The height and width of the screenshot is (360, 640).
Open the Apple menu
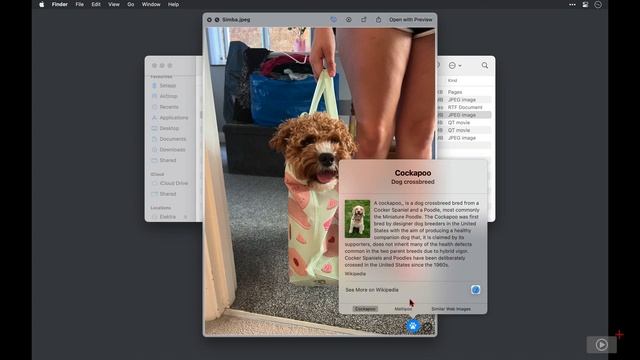pos(42,4)
